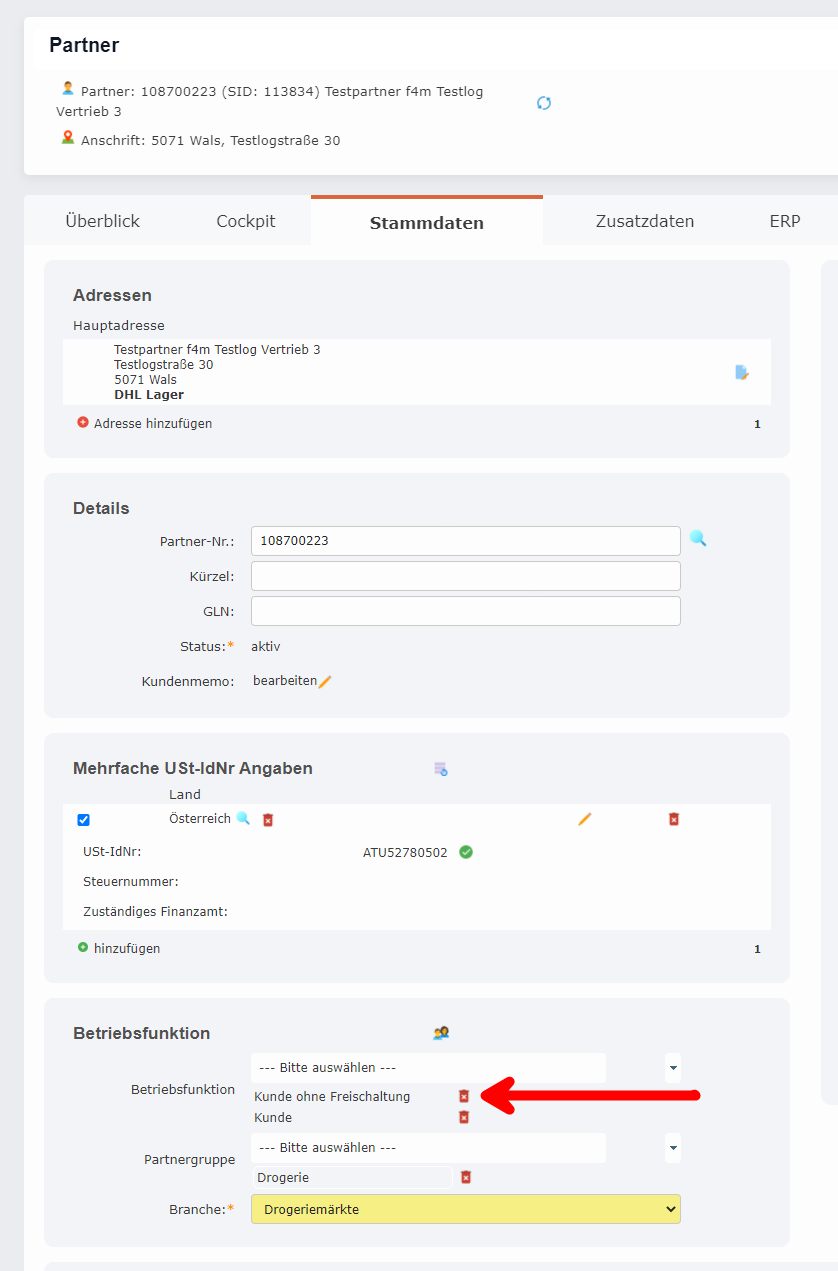838x1271 pixels.
Task: Open the Partnergruppe selection dropdown
Action: (x=672, y=1148)
